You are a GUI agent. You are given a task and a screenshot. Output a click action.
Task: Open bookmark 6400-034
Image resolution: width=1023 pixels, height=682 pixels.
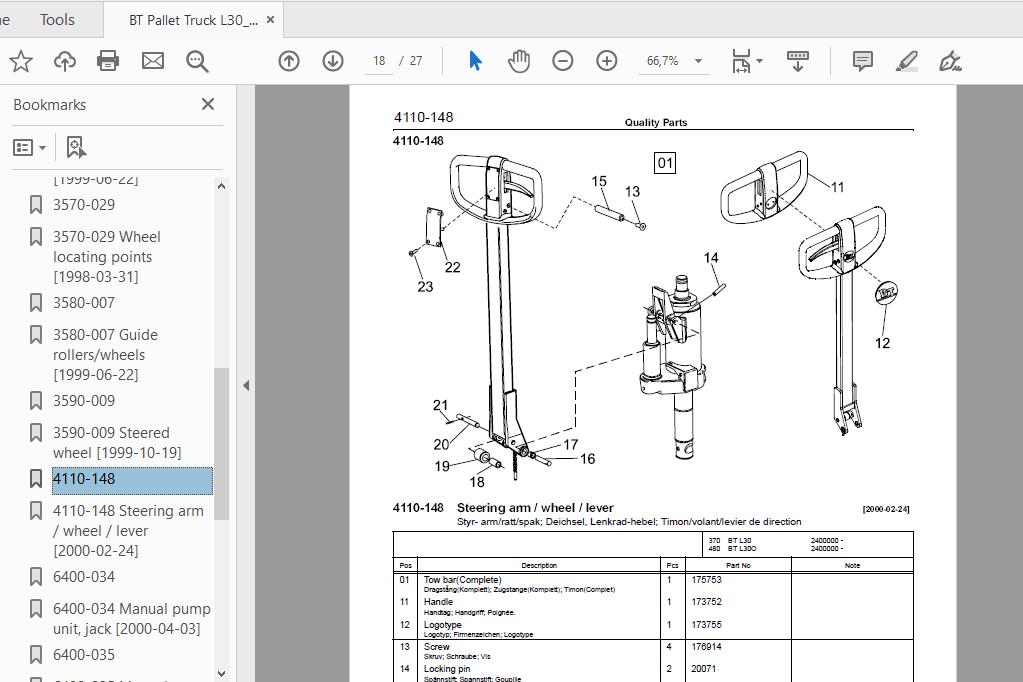[84, 577]
